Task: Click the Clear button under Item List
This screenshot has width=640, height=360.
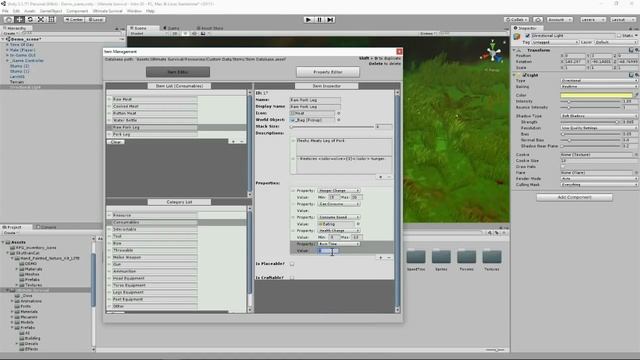Action: coord(116,142)
